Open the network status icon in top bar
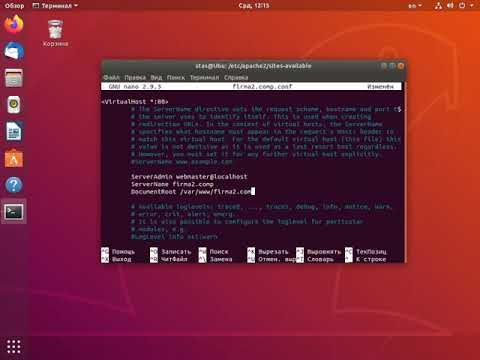 438,6
